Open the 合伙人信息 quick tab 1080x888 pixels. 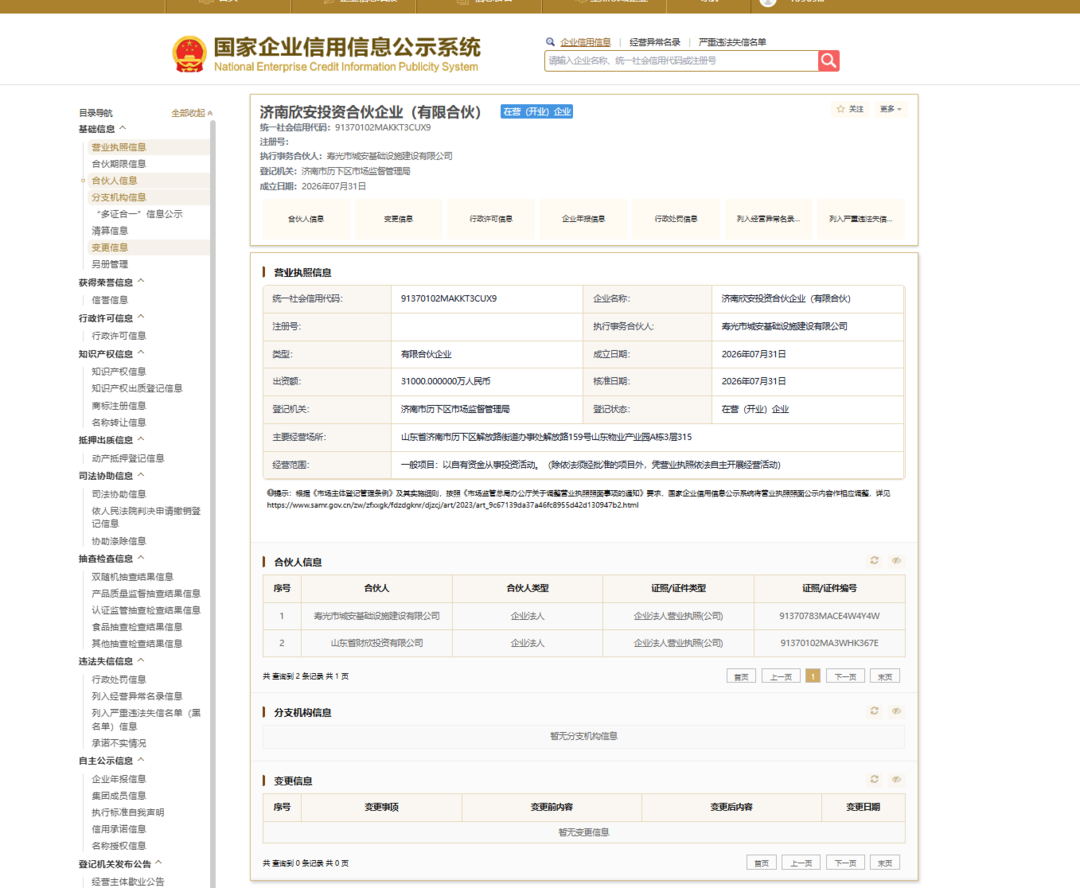[x=306, y=219]
